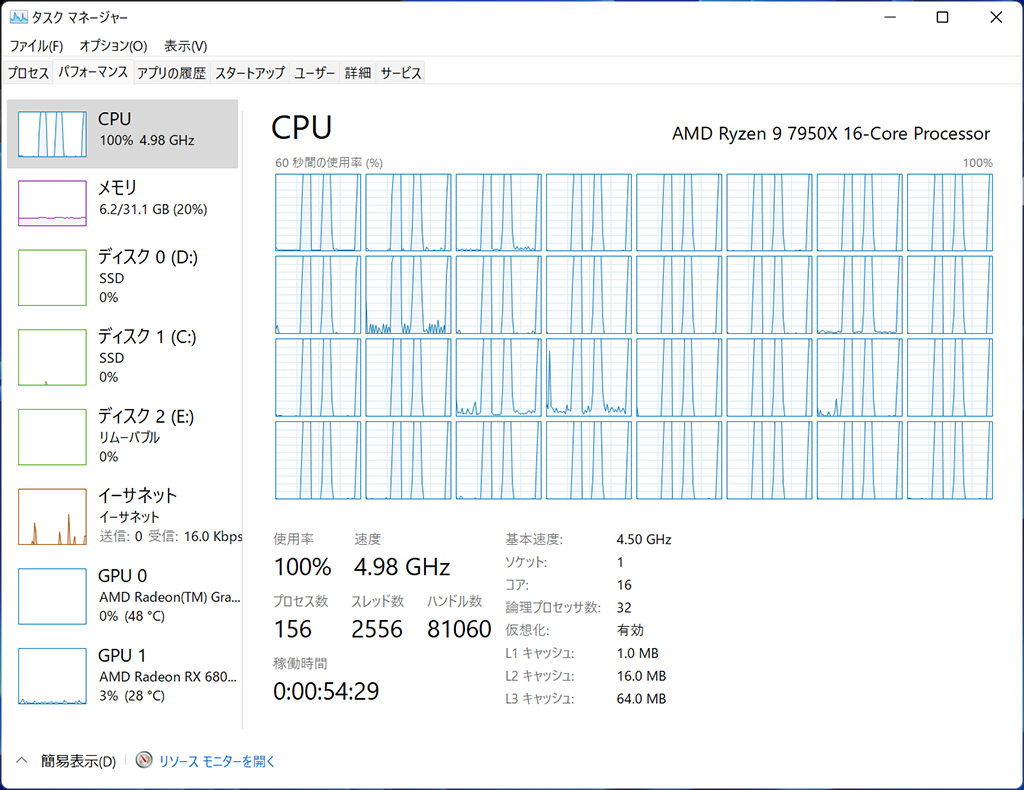Open リソース モニターを開く link

pos(217,761)
